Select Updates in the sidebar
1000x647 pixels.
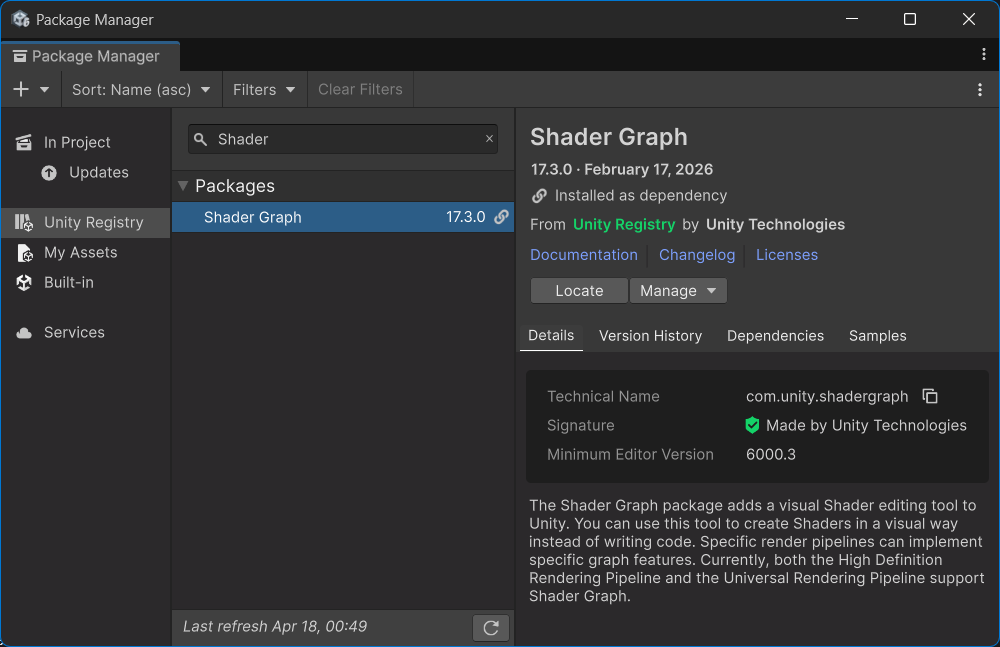tap(85, 172)
